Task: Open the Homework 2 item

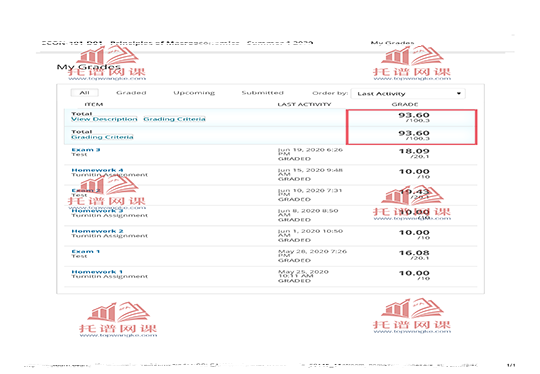Action: coord(97,231)
